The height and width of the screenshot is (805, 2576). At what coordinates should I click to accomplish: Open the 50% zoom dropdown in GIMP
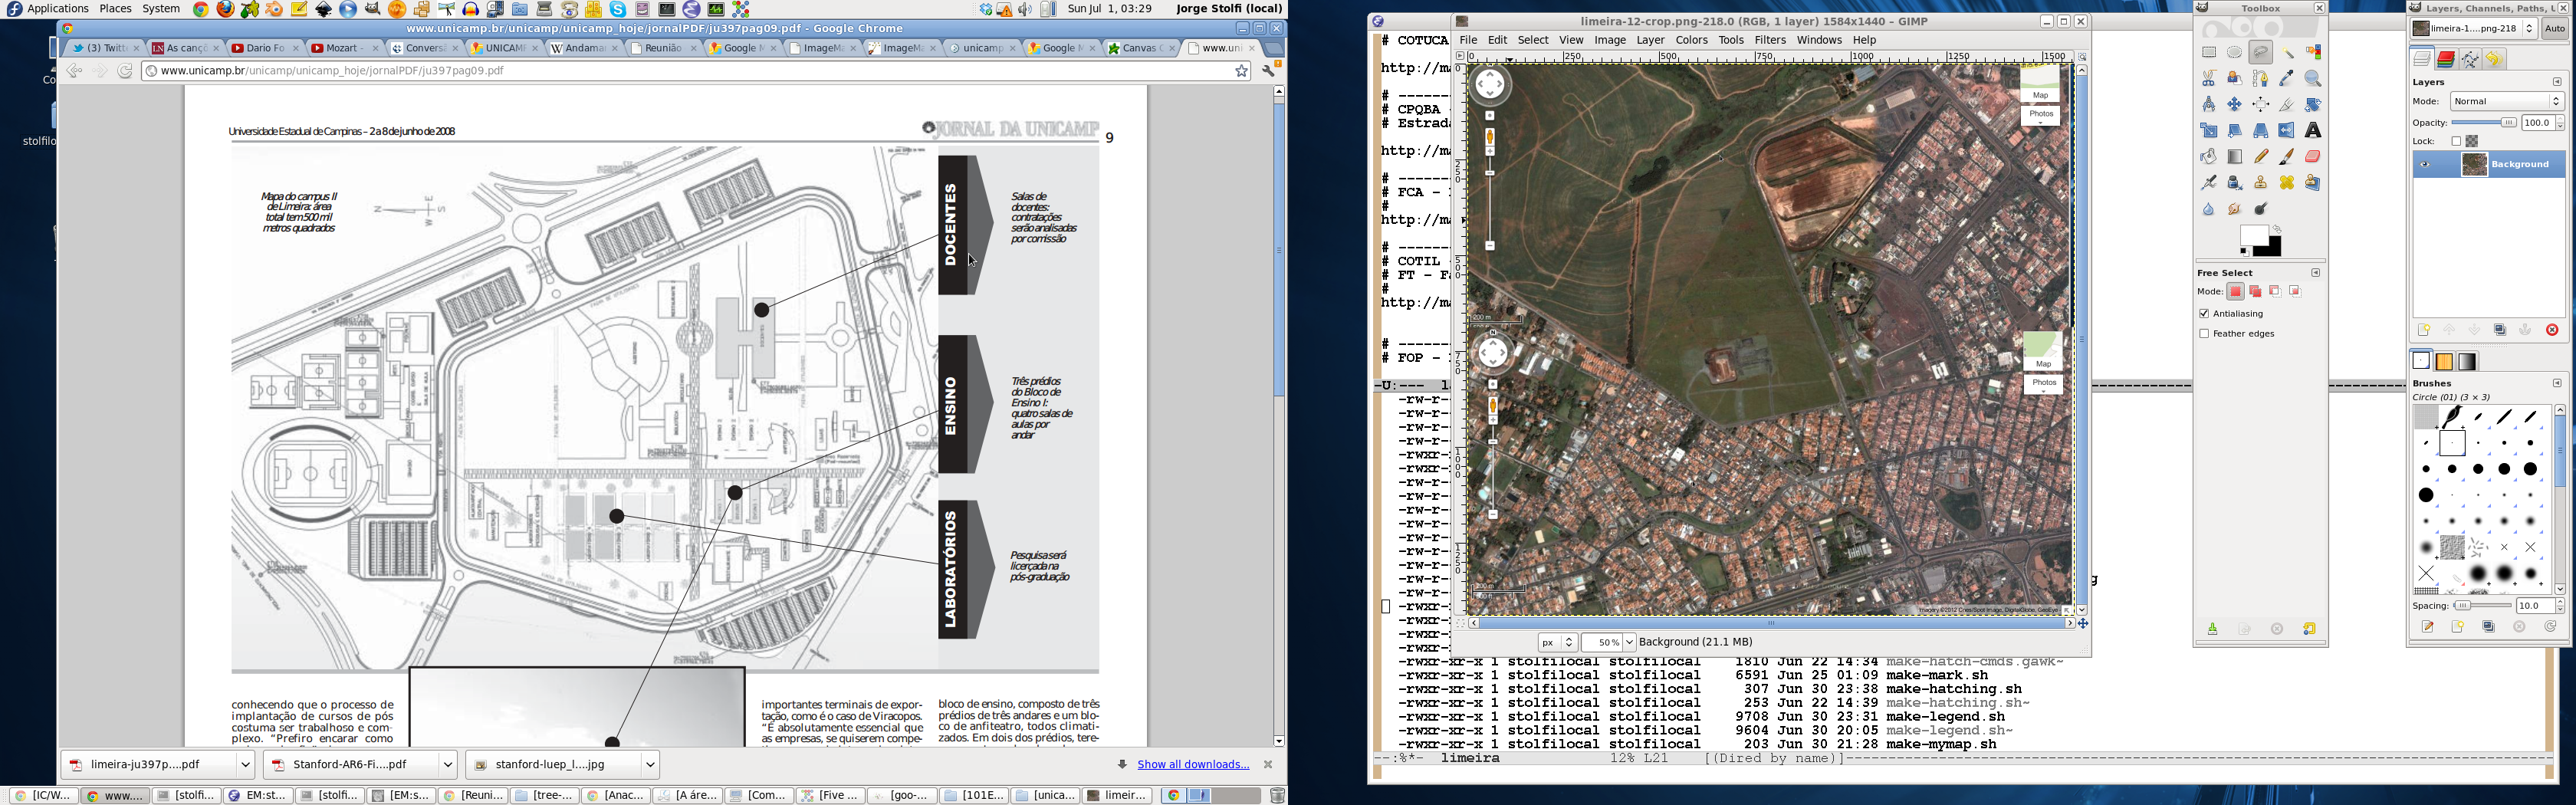point(1629,643)
